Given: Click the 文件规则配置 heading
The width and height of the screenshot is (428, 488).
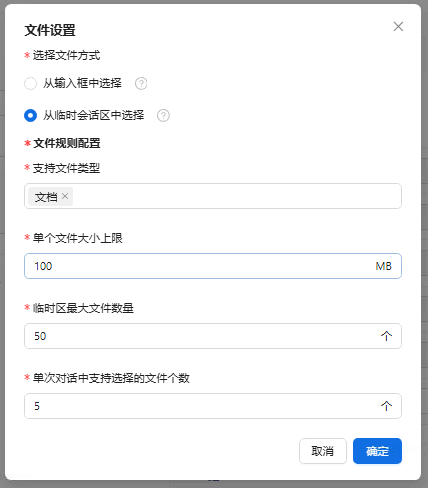Looking at the screenshot, I should [x=67, y=143].
